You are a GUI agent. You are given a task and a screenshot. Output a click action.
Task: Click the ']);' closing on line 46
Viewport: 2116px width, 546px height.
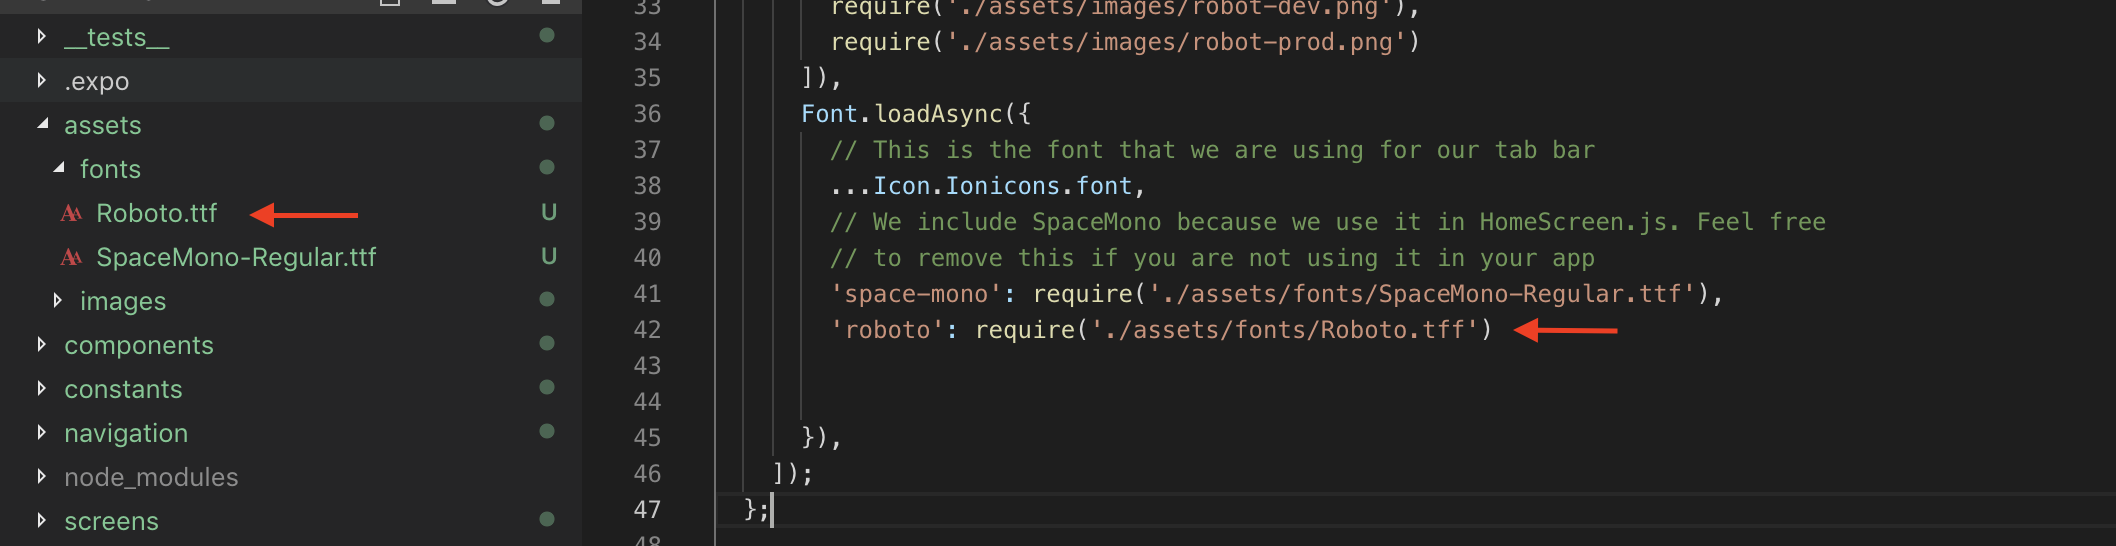tap(793, 474)
